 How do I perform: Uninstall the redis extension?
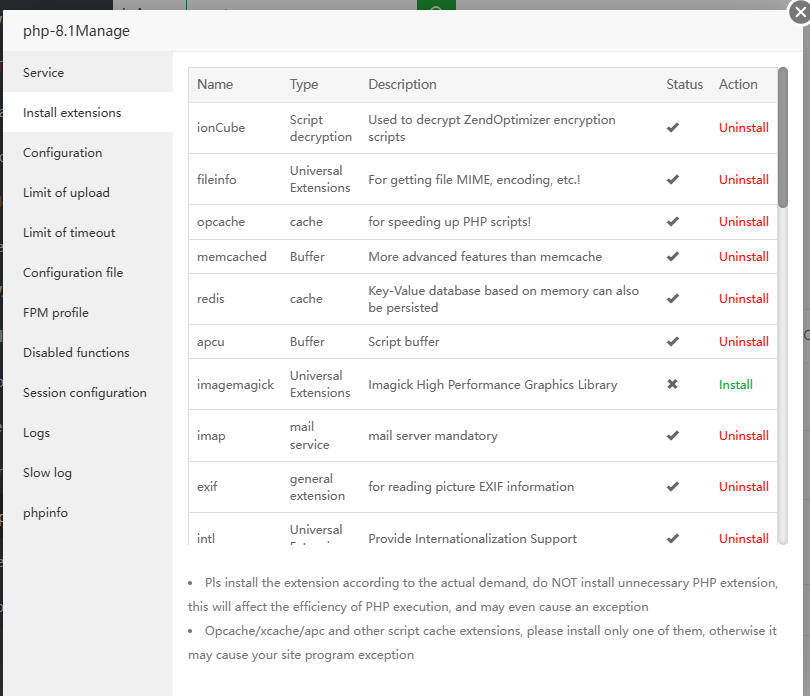click(x=743, y=298)
